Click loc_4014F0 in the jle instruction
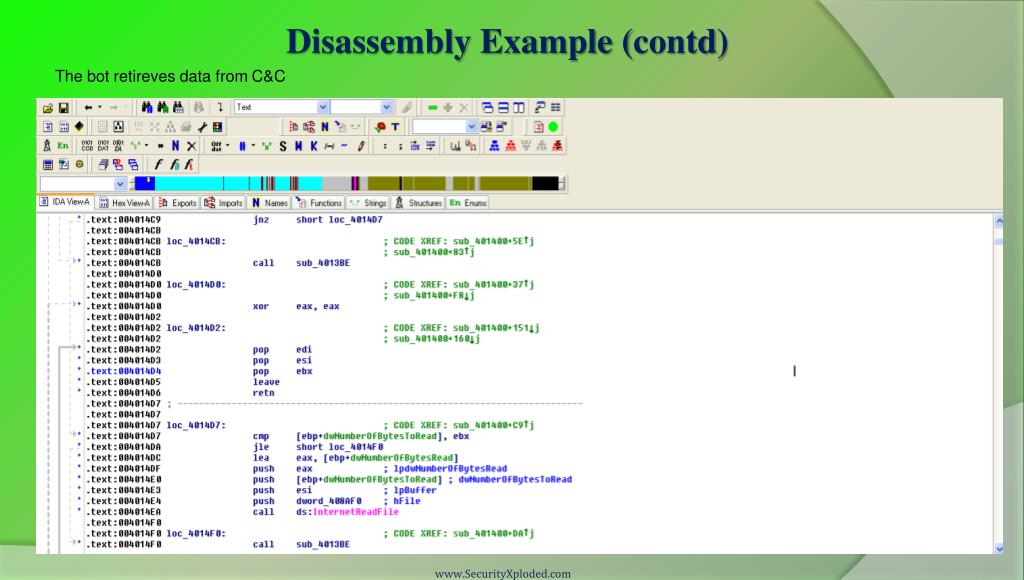 pos(355,447)
